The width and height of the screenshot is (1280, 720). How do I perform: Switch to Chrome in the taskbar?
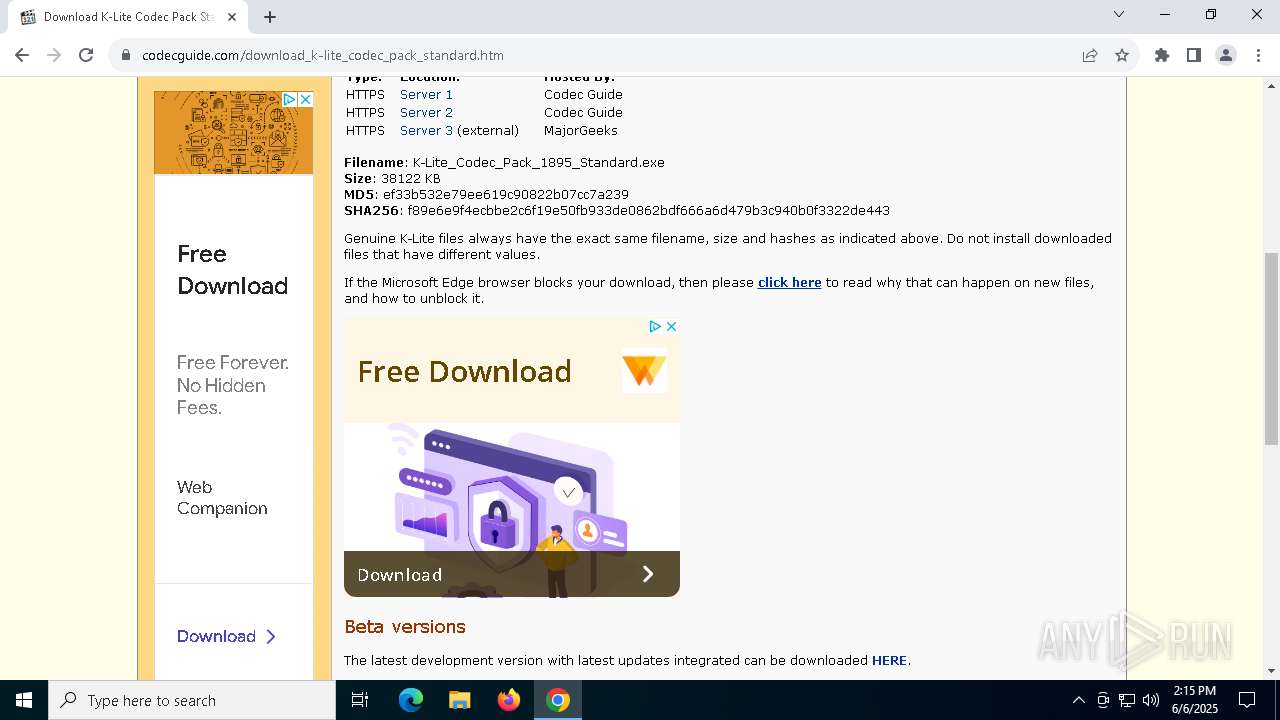point(558,700)
